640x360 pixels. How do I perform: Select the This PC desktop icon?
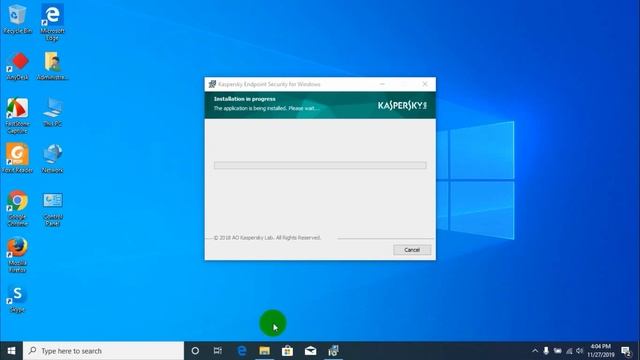click(52, 112)
